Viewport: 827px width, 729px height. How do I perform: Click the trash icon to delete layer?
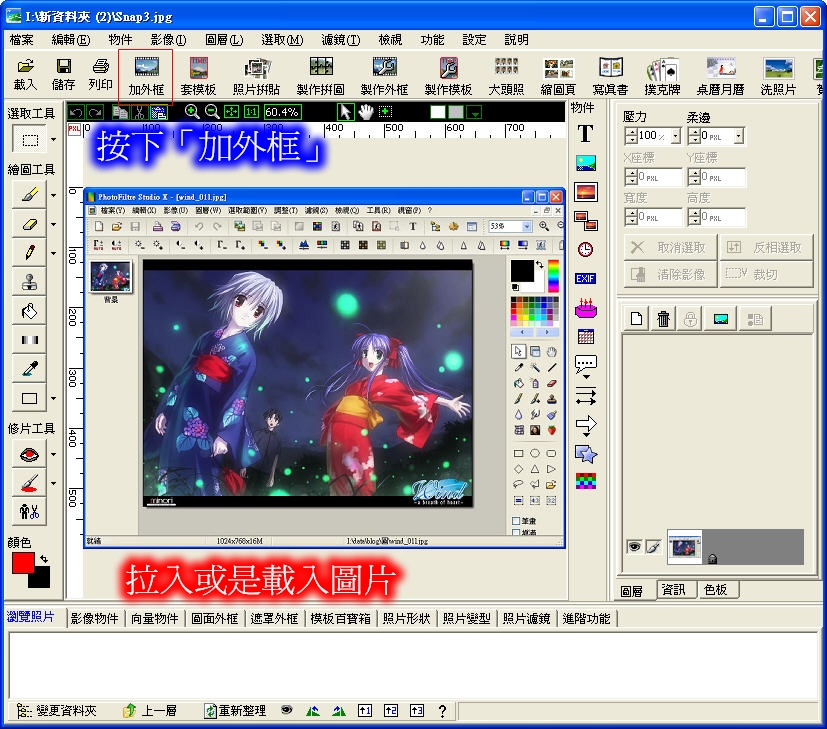tap(663, 319)
